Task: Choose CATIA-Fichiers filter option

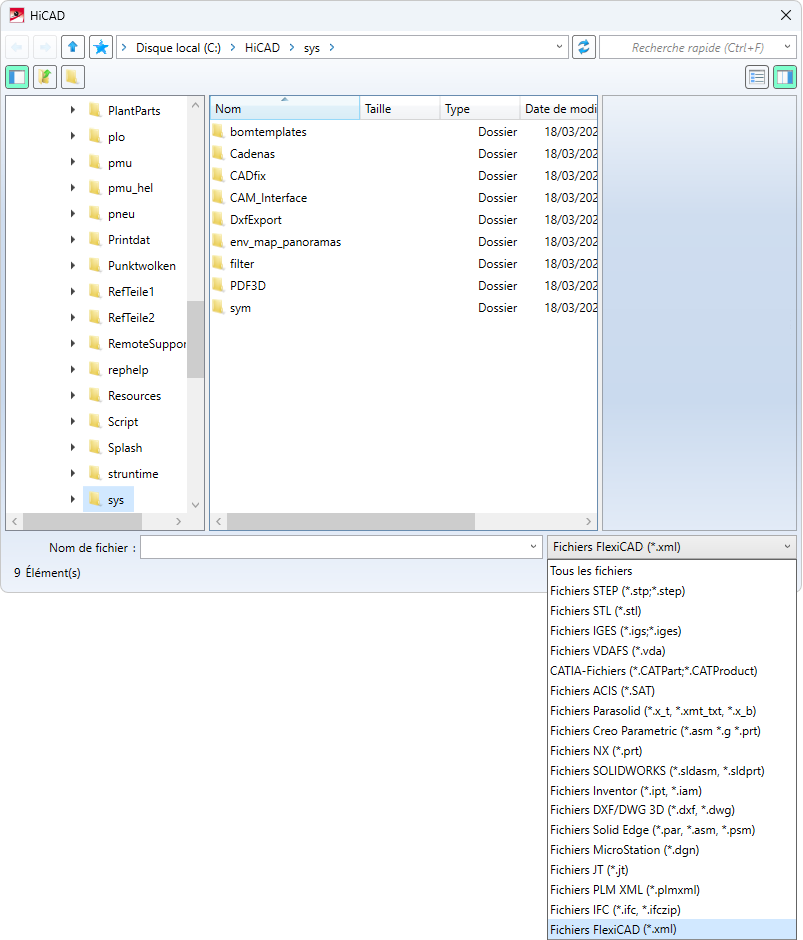Action: click(672, 671)
